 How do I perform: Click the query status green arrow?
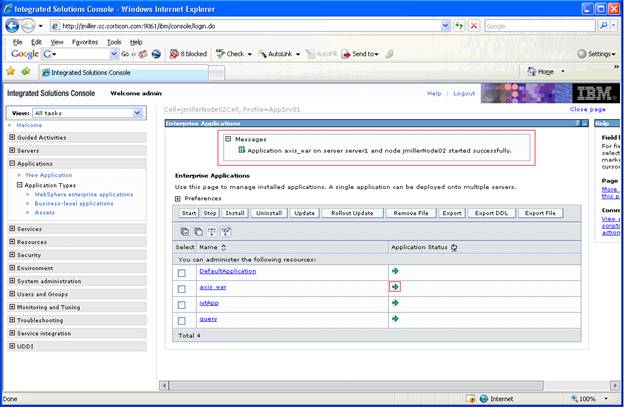[395, 319]
